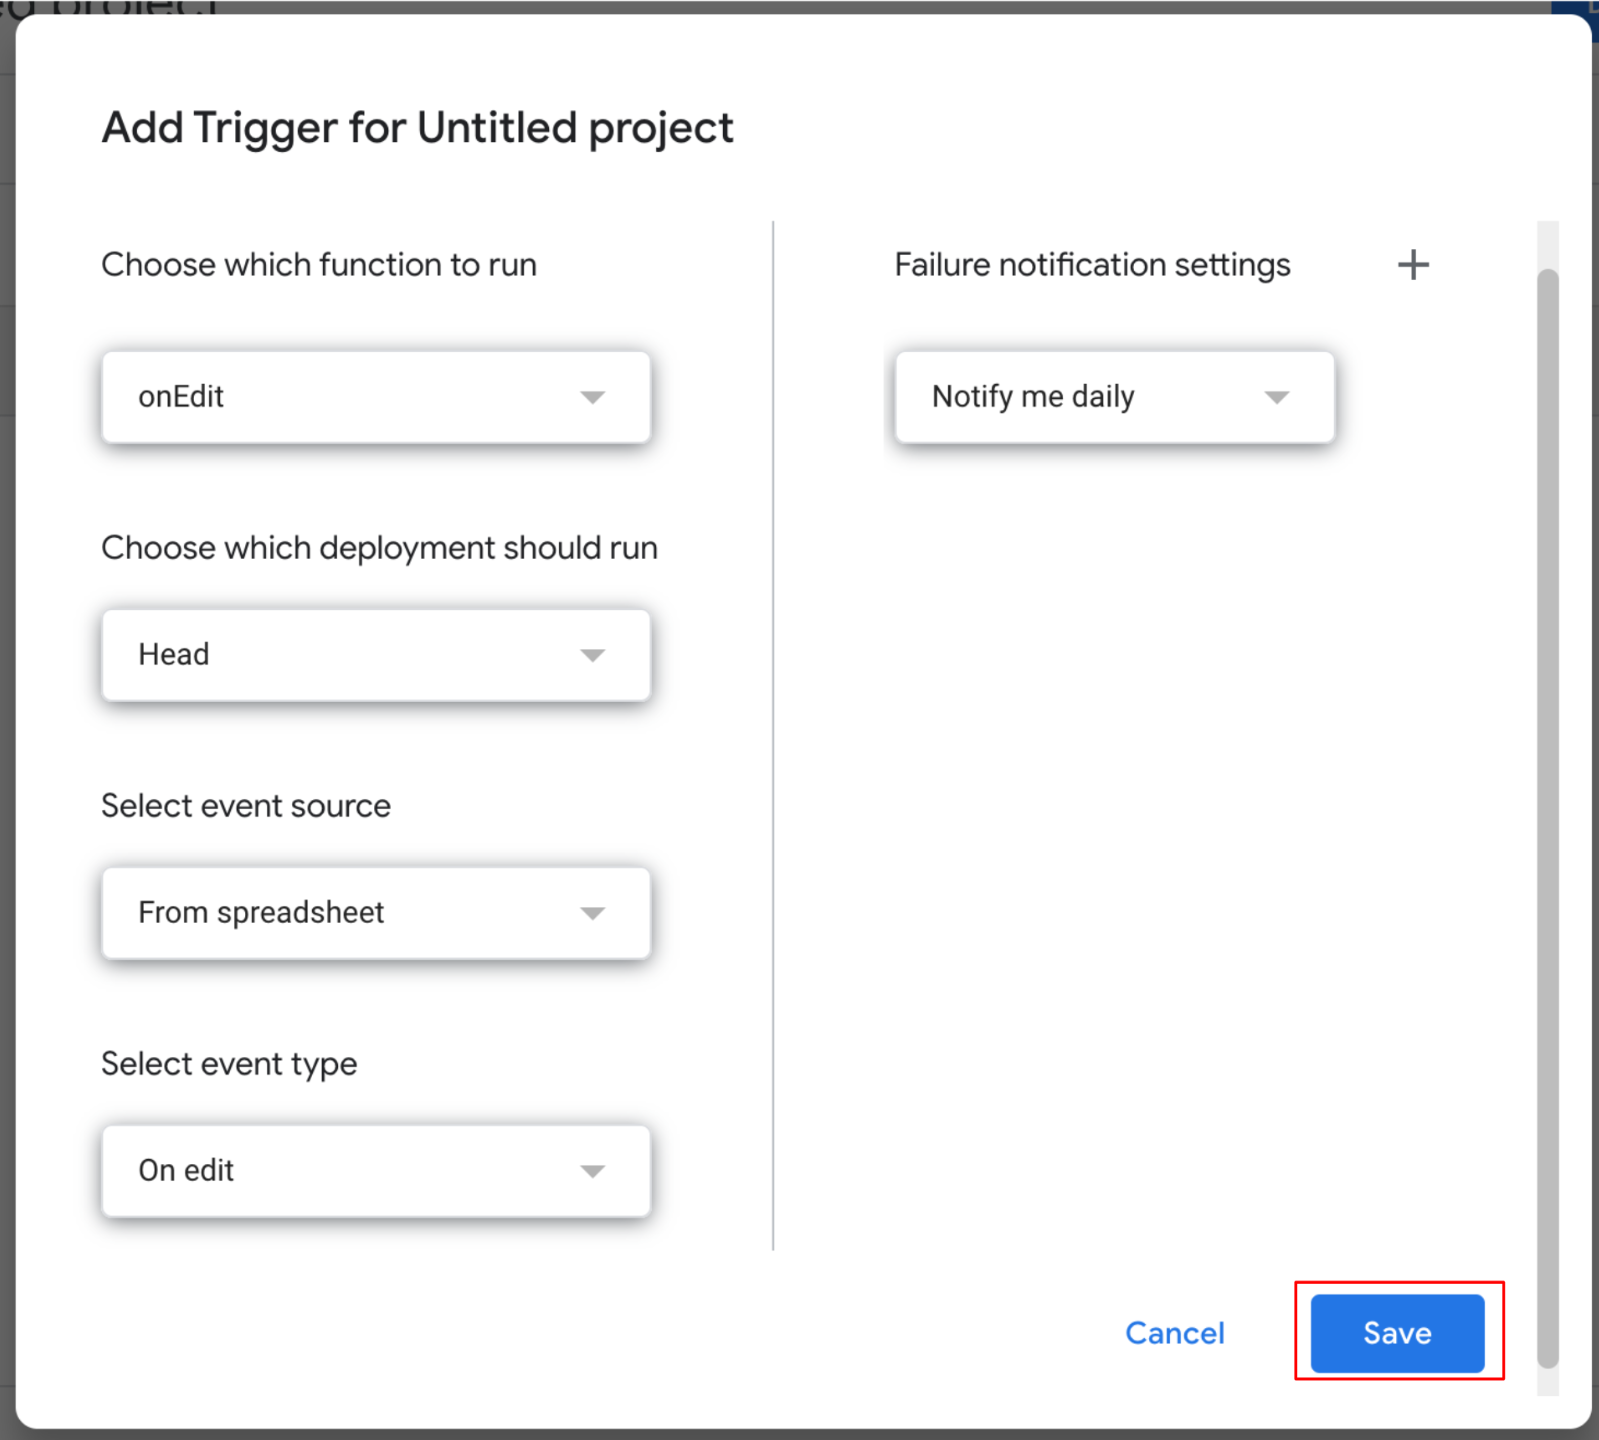1599x1440 pixels.
Task: Click the arrow beside Notify me daily
Action: [1276, 397]
